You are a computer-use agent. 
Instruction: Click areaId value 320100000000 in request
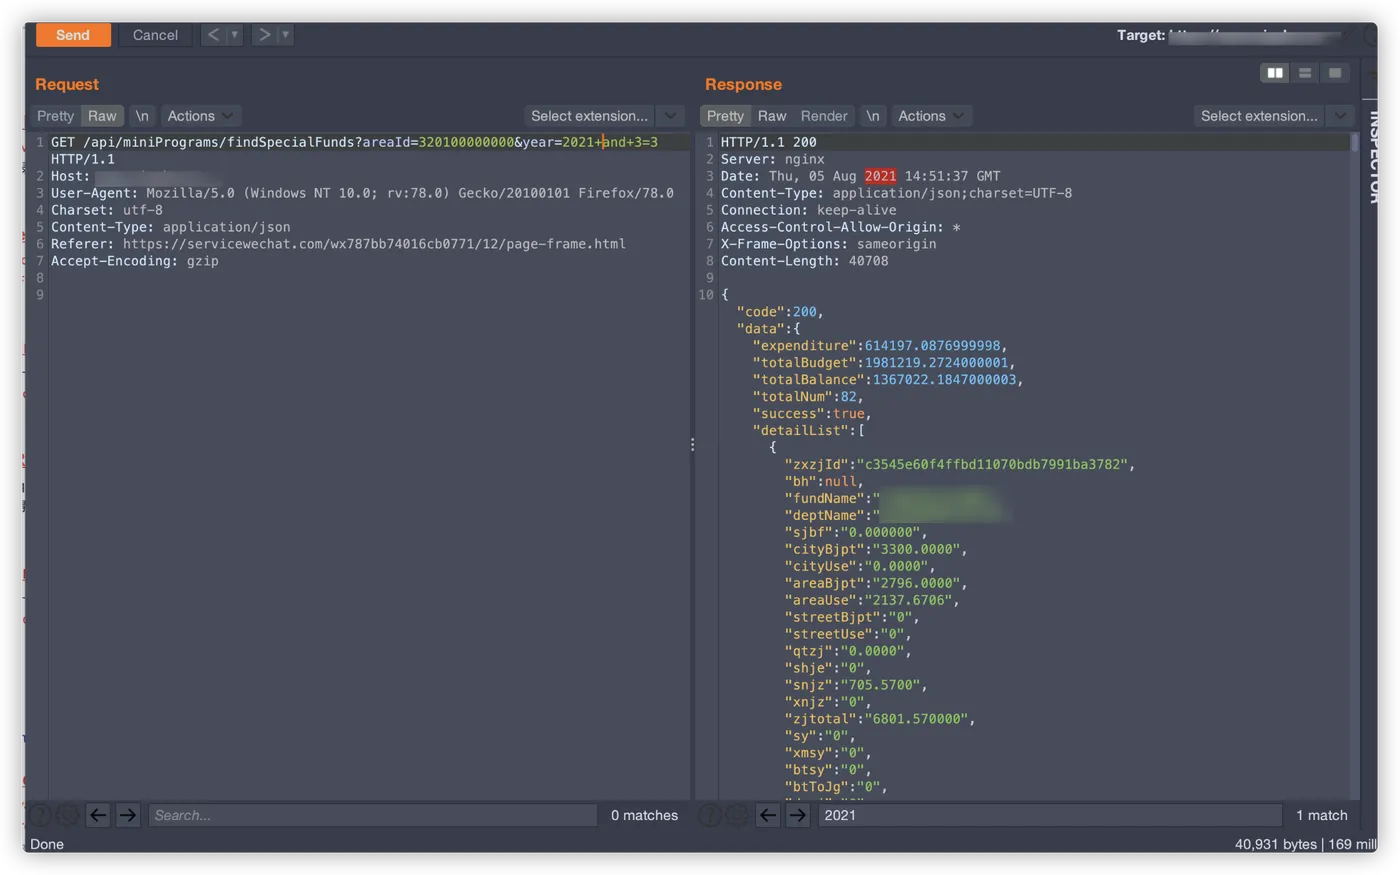pyautogui.click(x=466, y=142)
